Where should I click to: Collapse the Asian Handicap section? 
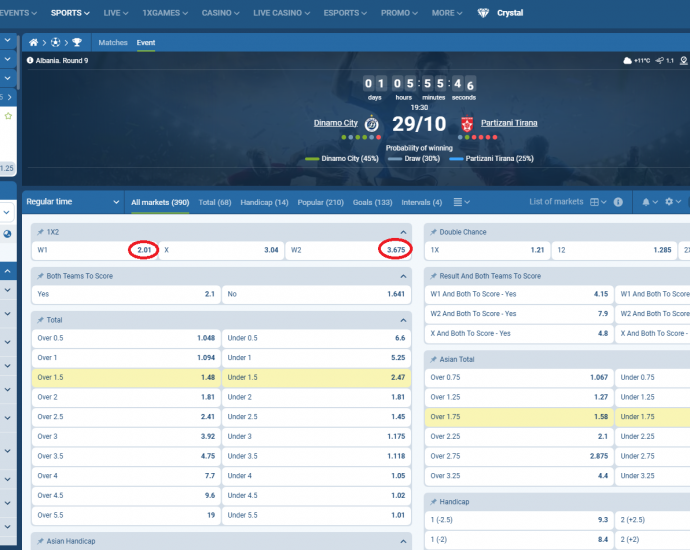click(403, 541)
